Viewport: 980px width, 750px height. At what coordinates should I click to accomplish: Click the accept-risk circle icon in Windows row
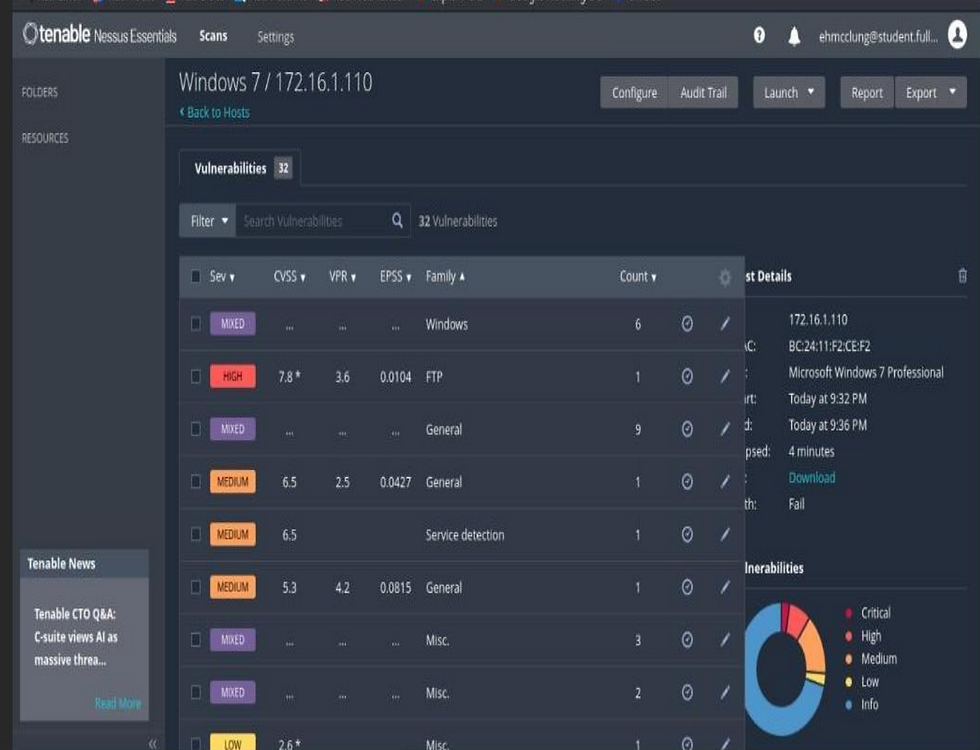click(687, 324)
